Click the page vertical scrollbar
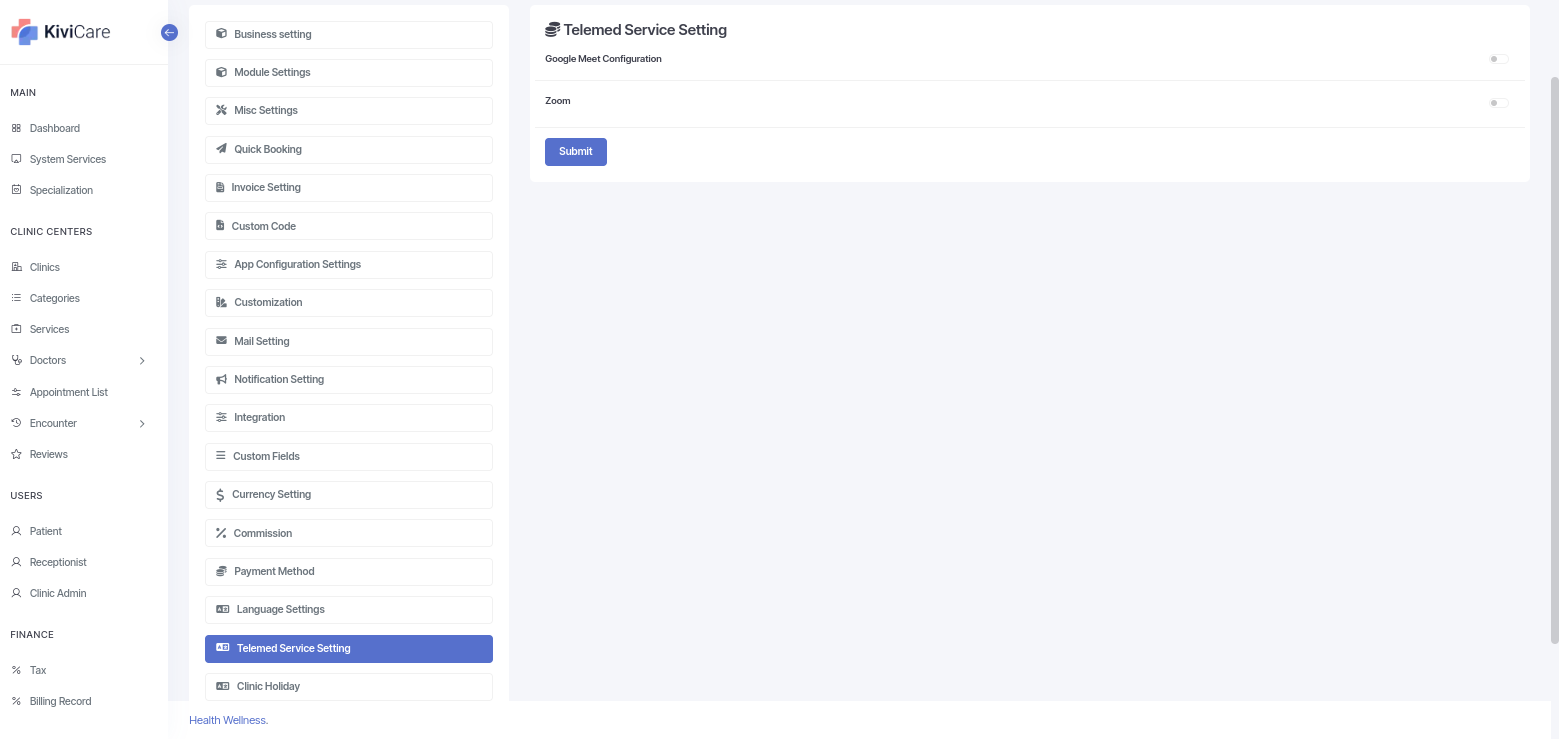1559x739 pixels. (1554, 360)
